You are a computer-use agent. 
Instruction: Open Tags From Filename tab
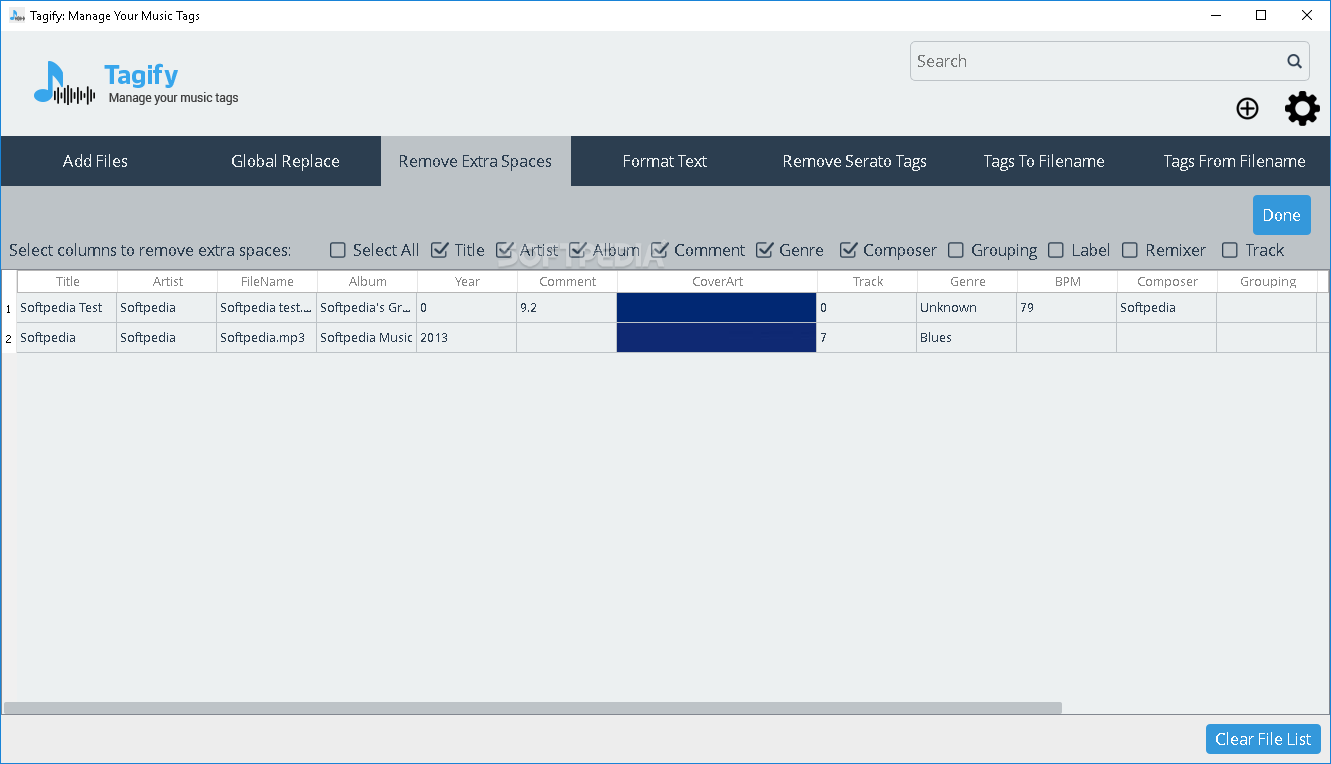coord(1235,161)
